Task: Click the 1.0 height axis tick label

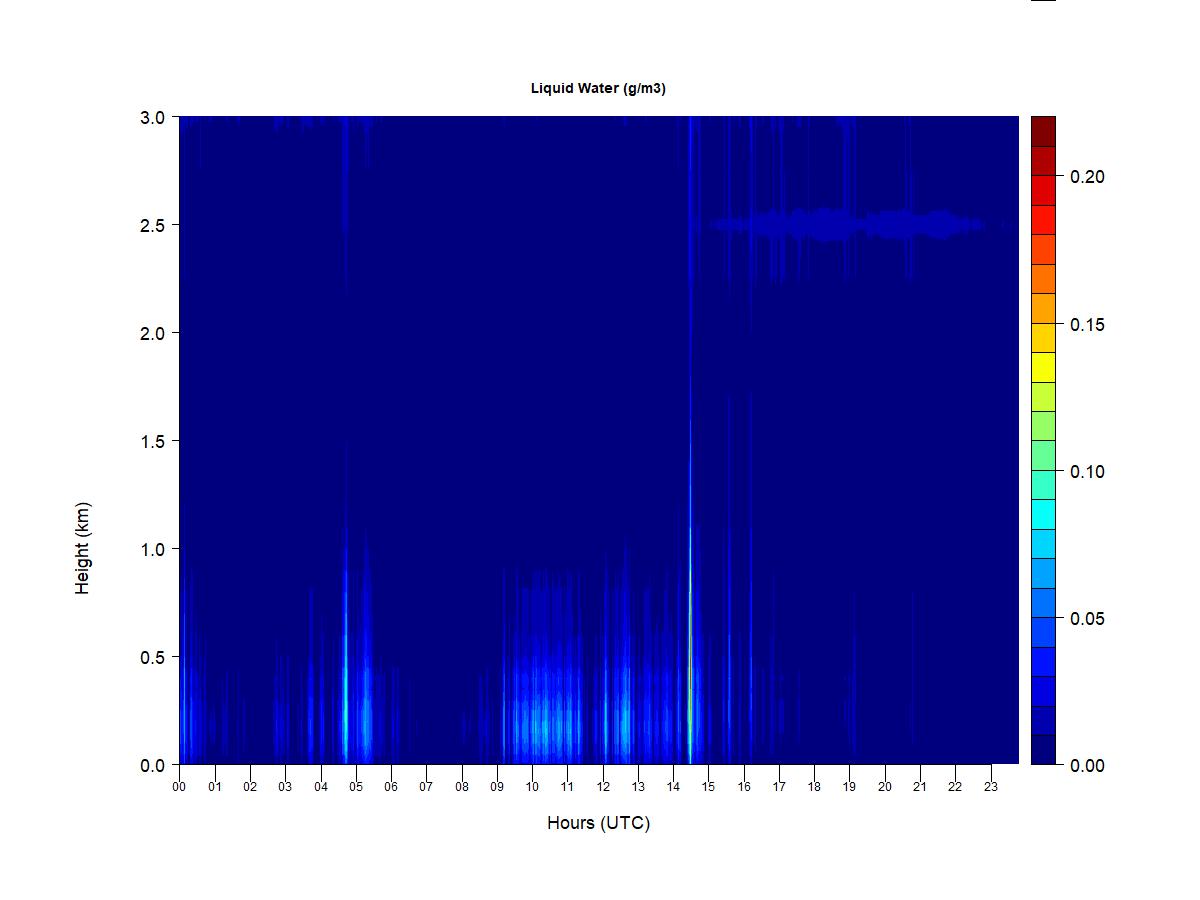Action: (152, 549)
